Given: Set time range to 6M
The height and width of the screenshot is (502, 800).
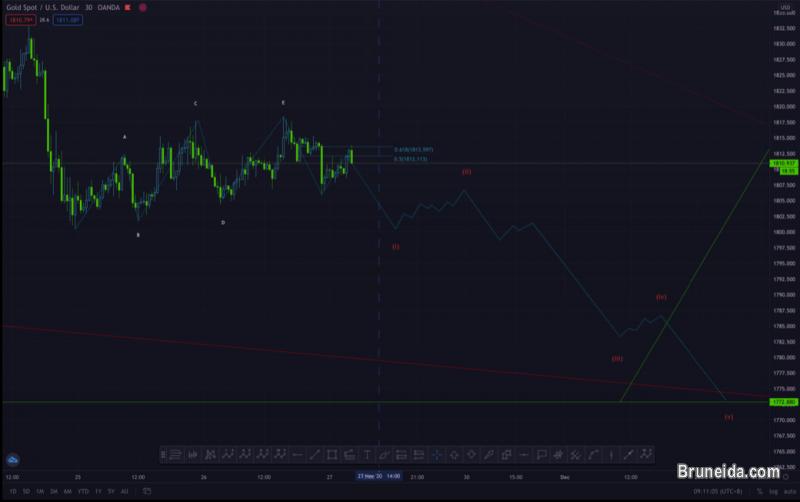Looking at the screenshot, I should pos(67,492).
